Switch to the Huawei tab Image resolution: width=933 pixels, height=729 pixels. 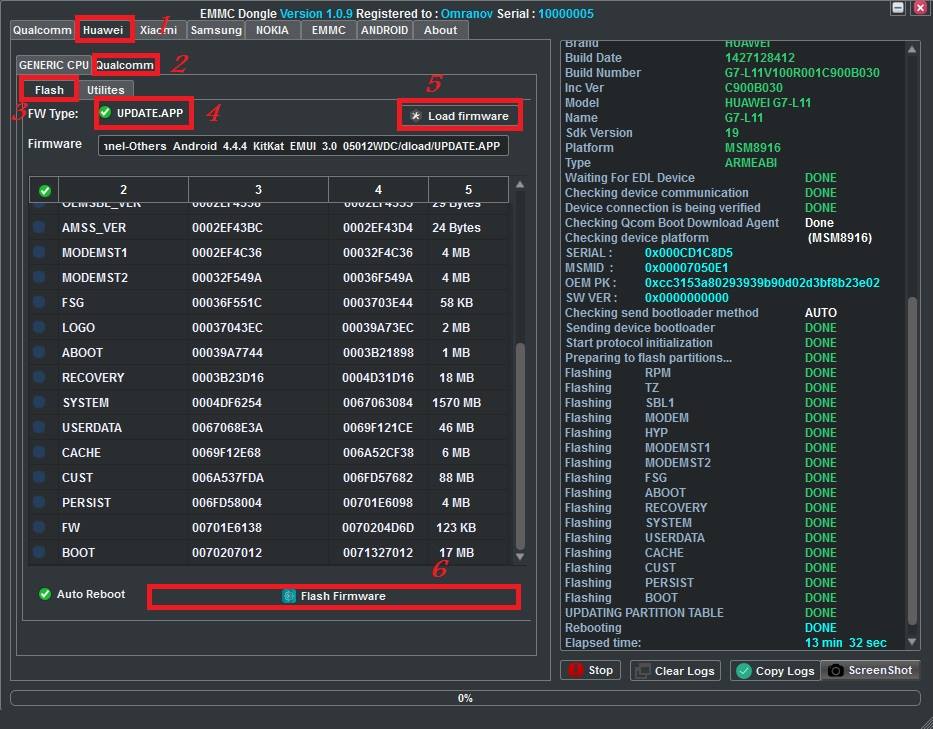pyautogui.click(x=103, y=30)
